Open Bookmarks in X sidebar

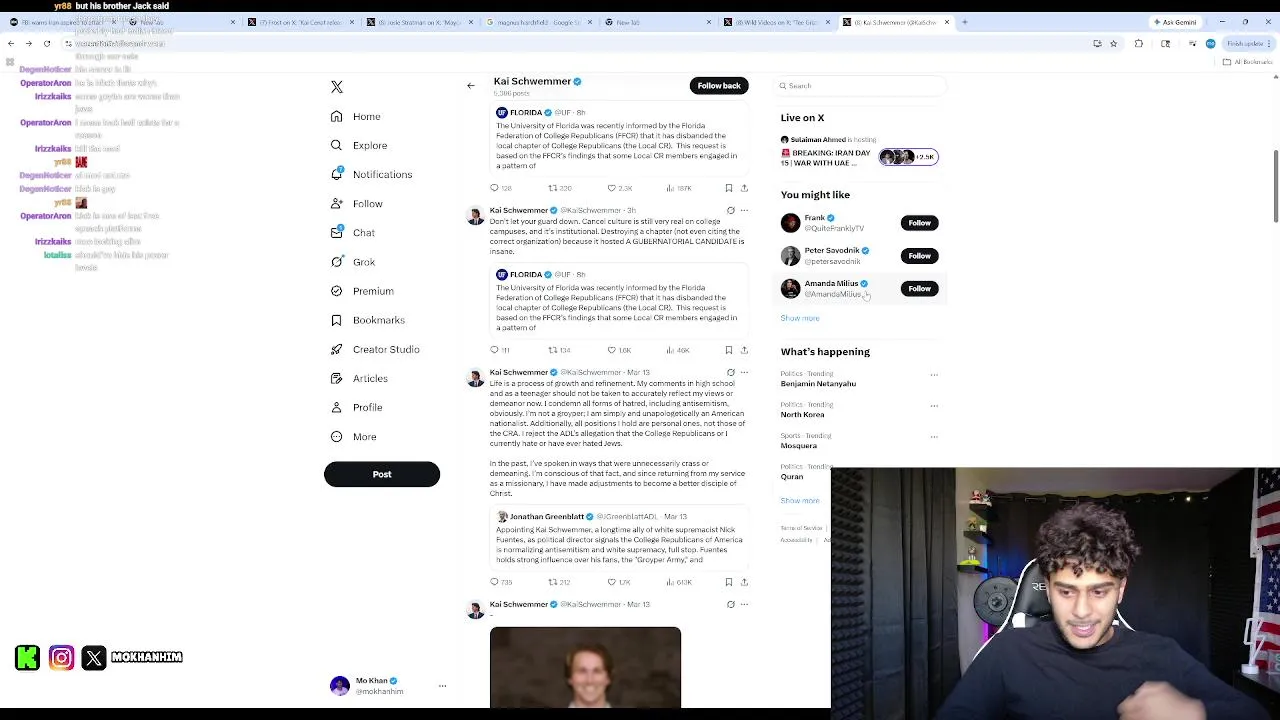368,320
